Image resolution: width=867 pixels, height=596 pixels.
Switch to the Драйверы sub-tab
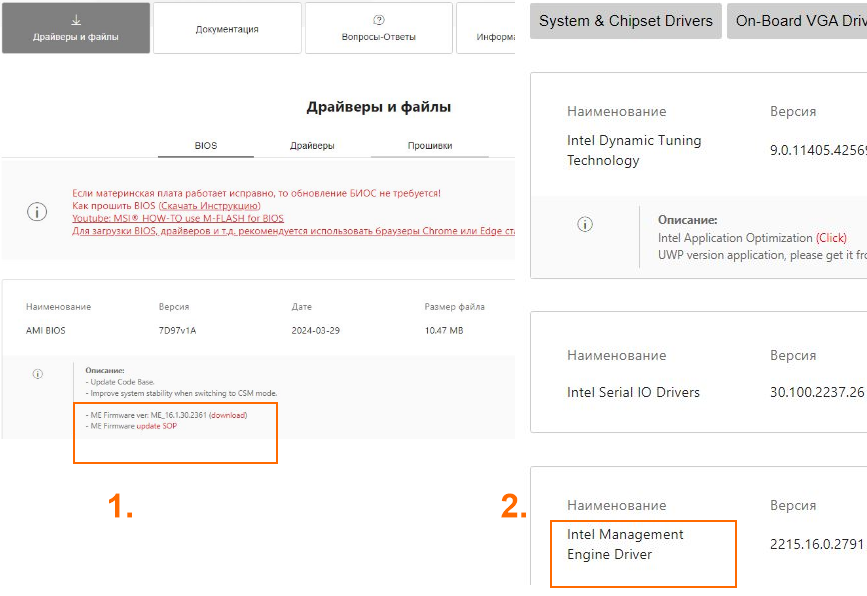(312, 146)
